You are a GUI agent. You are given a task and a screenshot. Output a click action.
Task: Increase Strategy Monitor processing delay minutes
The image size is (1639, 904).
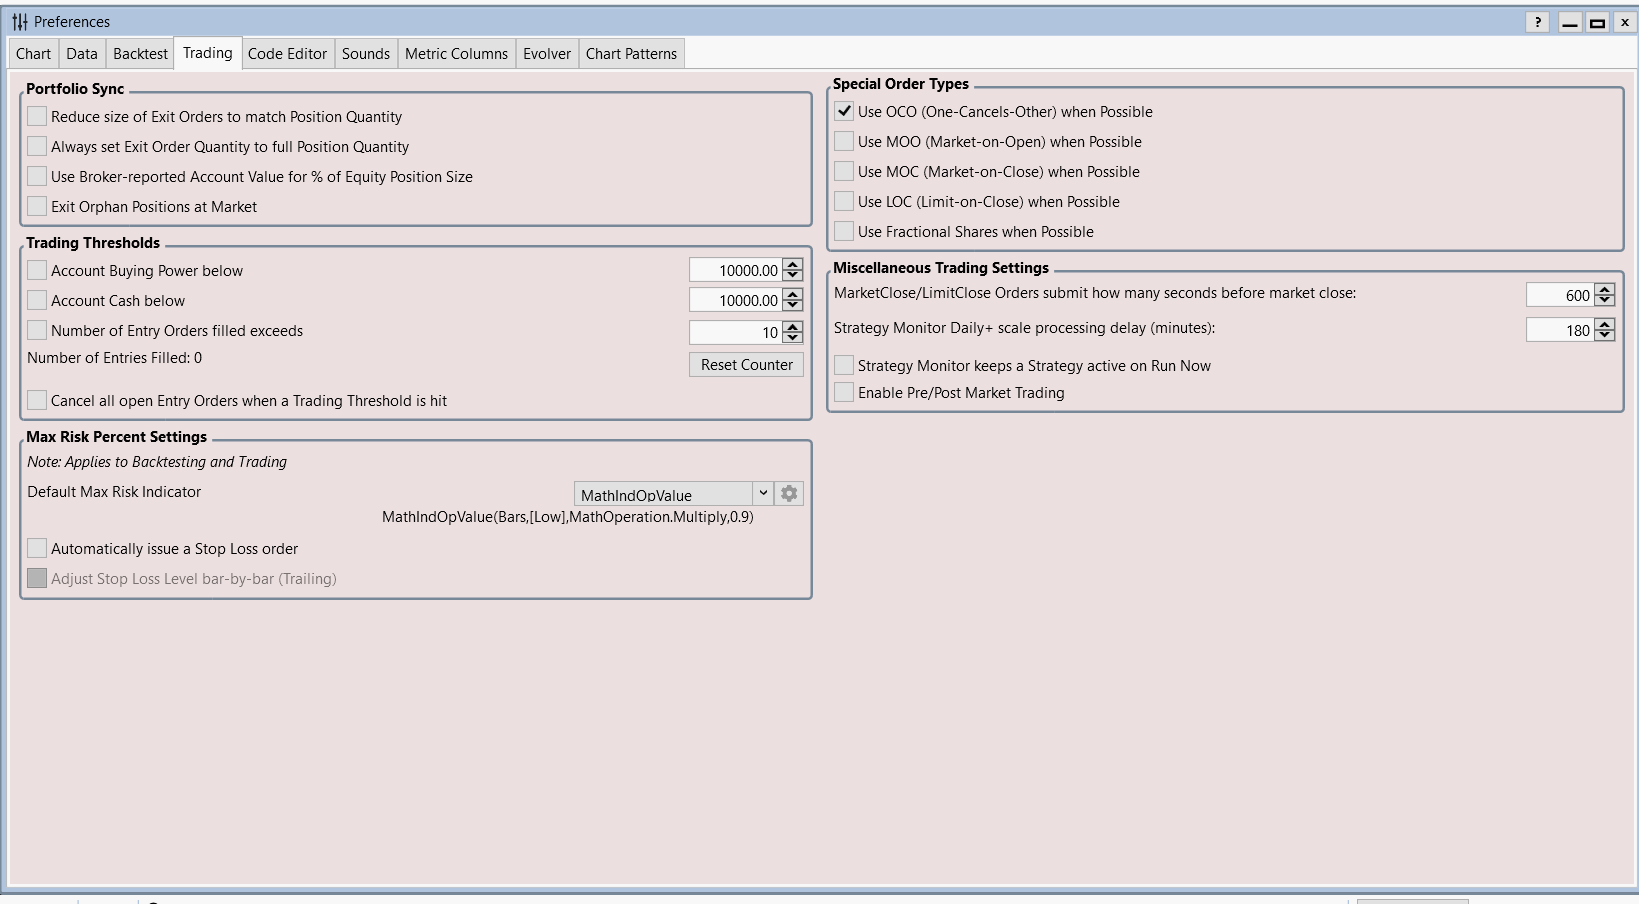[x=1605, y=324]
